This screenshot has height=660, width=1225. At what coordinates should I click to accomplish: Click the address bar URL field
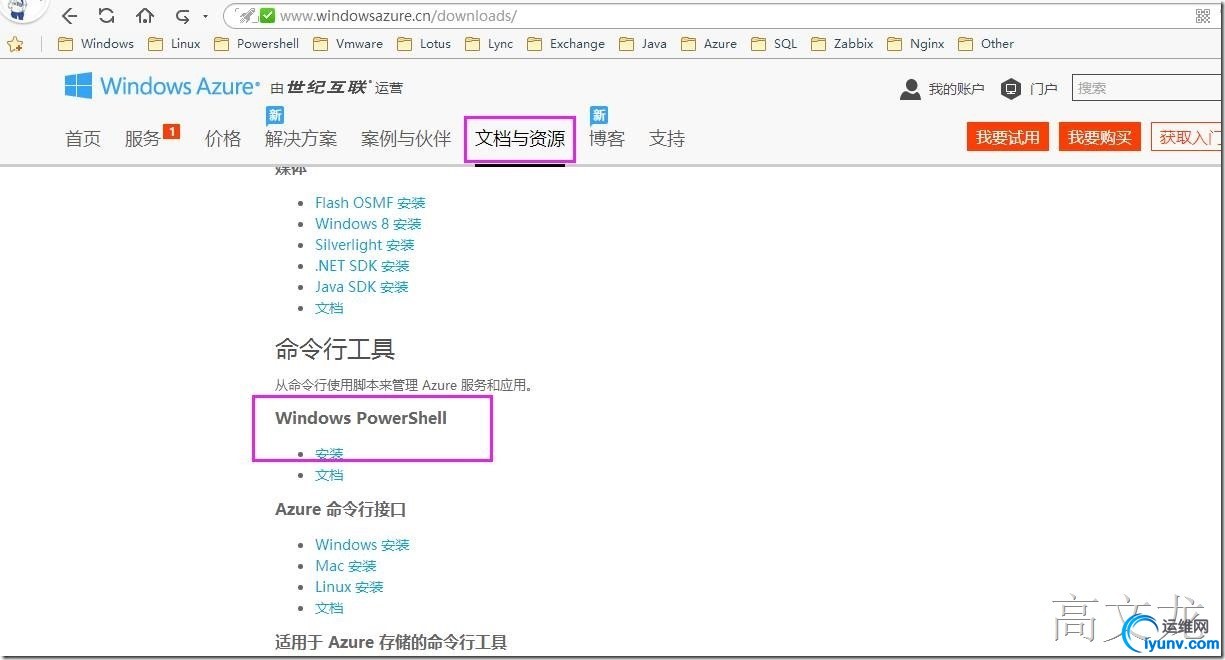click(x=700, y=16)
